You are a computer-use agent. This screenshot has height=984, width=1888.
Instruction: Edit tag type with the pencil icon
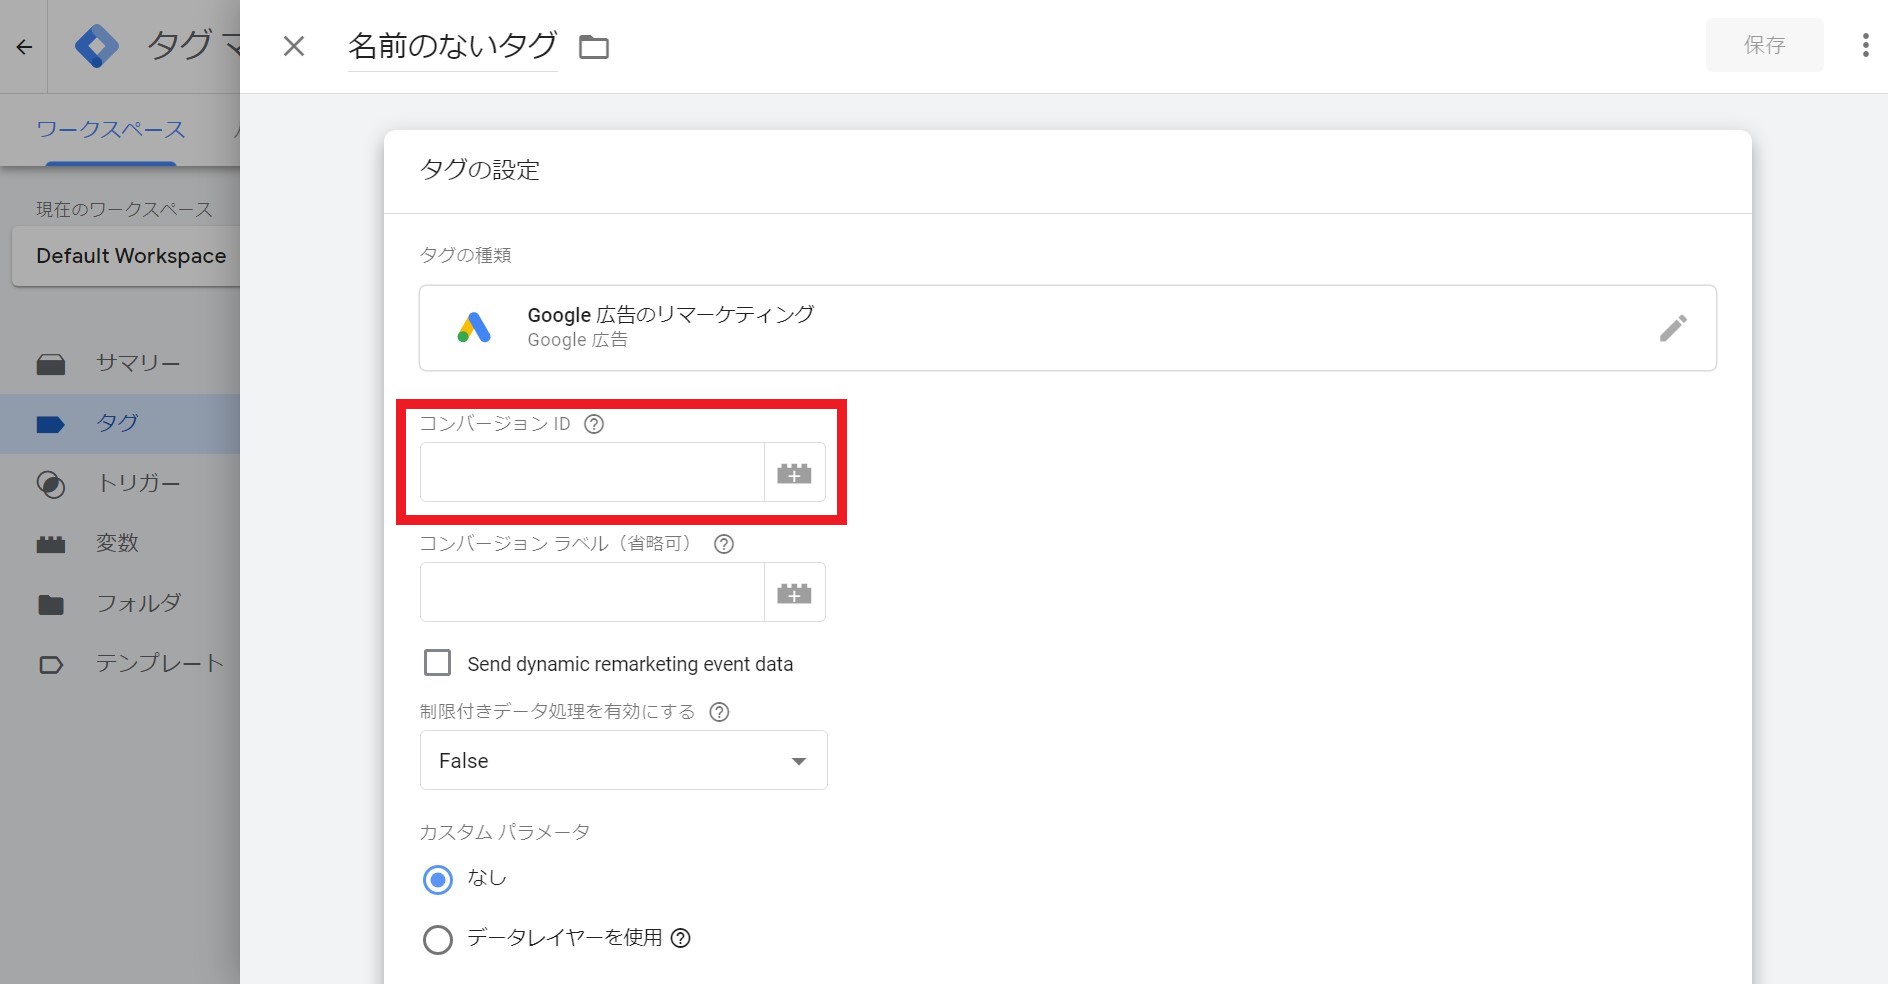[x=1673, y=328]
